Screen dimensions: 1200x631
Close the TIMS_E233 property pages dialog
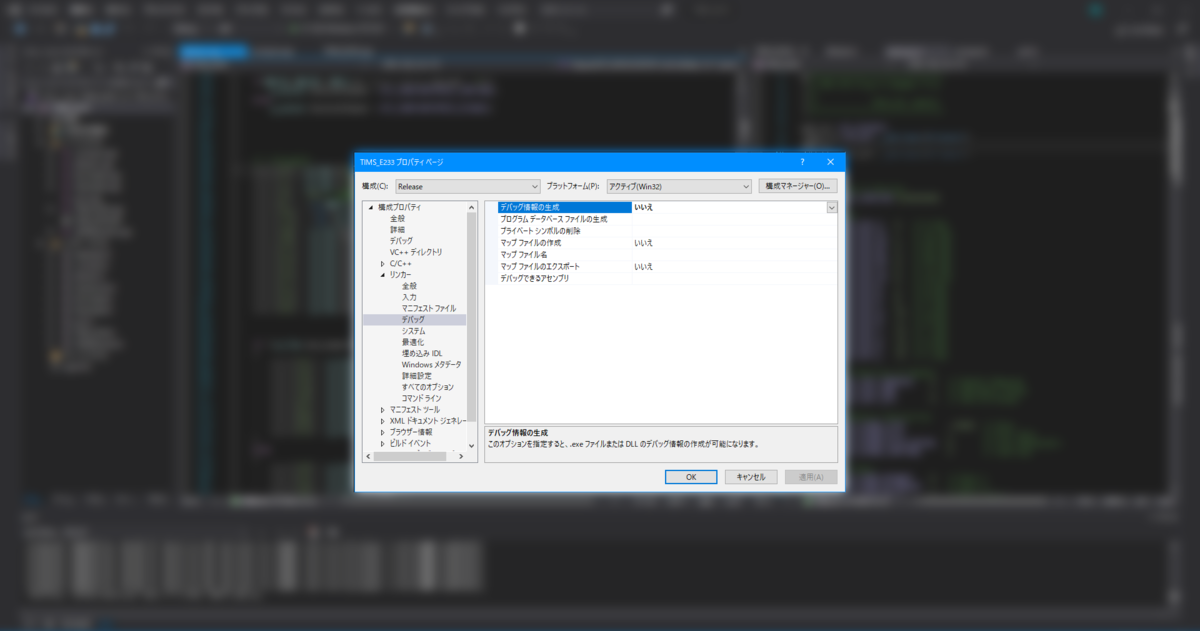click(x=830, y=162)
